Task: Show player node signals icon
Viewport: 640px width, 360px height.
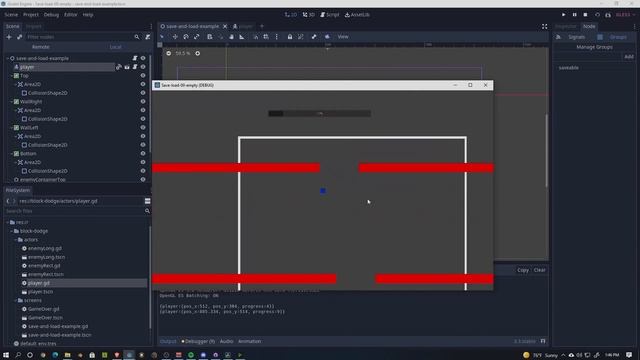Action: (x=119, y=67)
